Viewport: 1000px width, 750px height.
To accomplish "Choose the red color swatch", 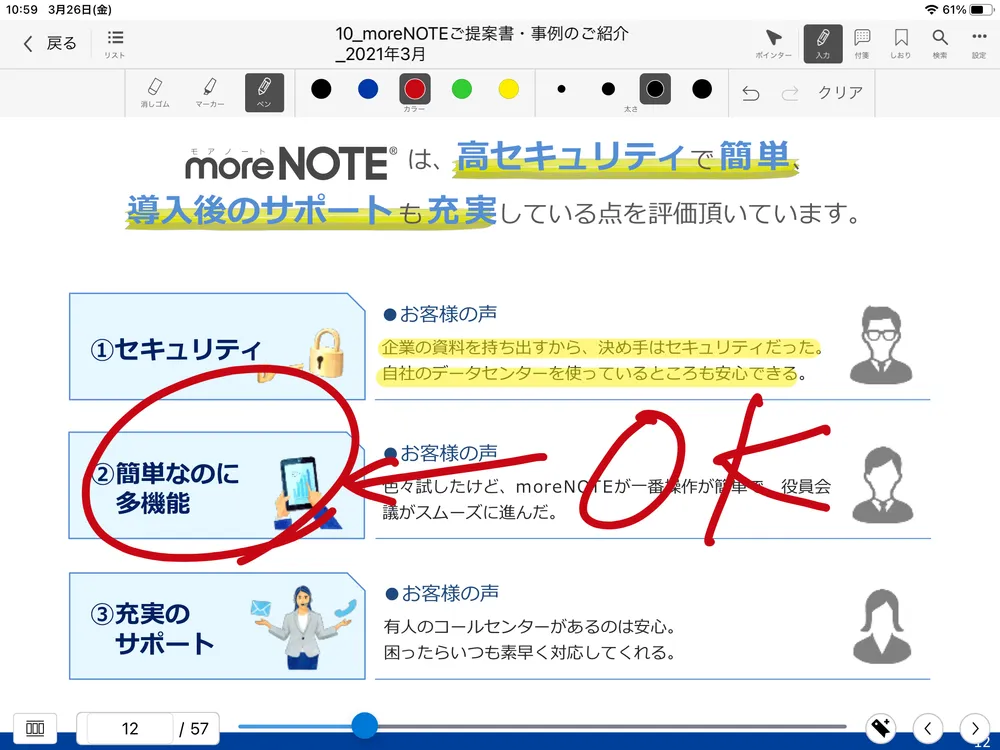I will 415,89.
